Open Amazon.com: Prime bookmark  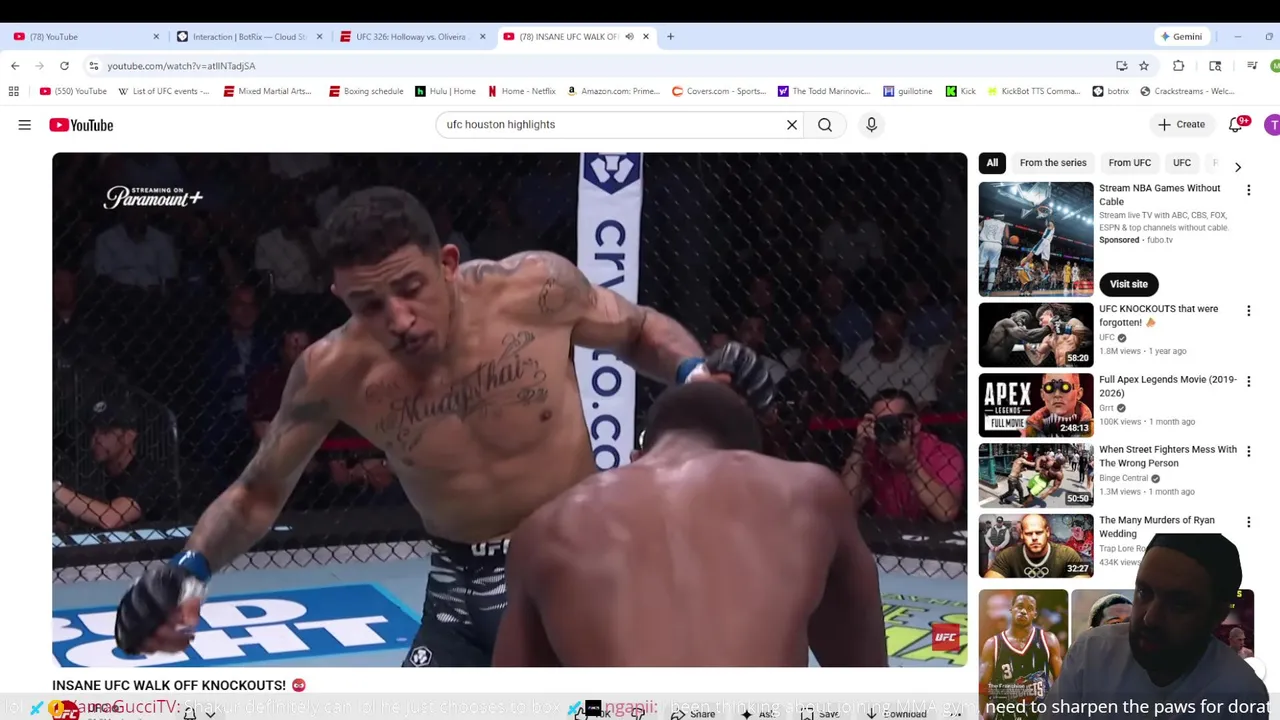pyautogui.click(x=613, y=91)
